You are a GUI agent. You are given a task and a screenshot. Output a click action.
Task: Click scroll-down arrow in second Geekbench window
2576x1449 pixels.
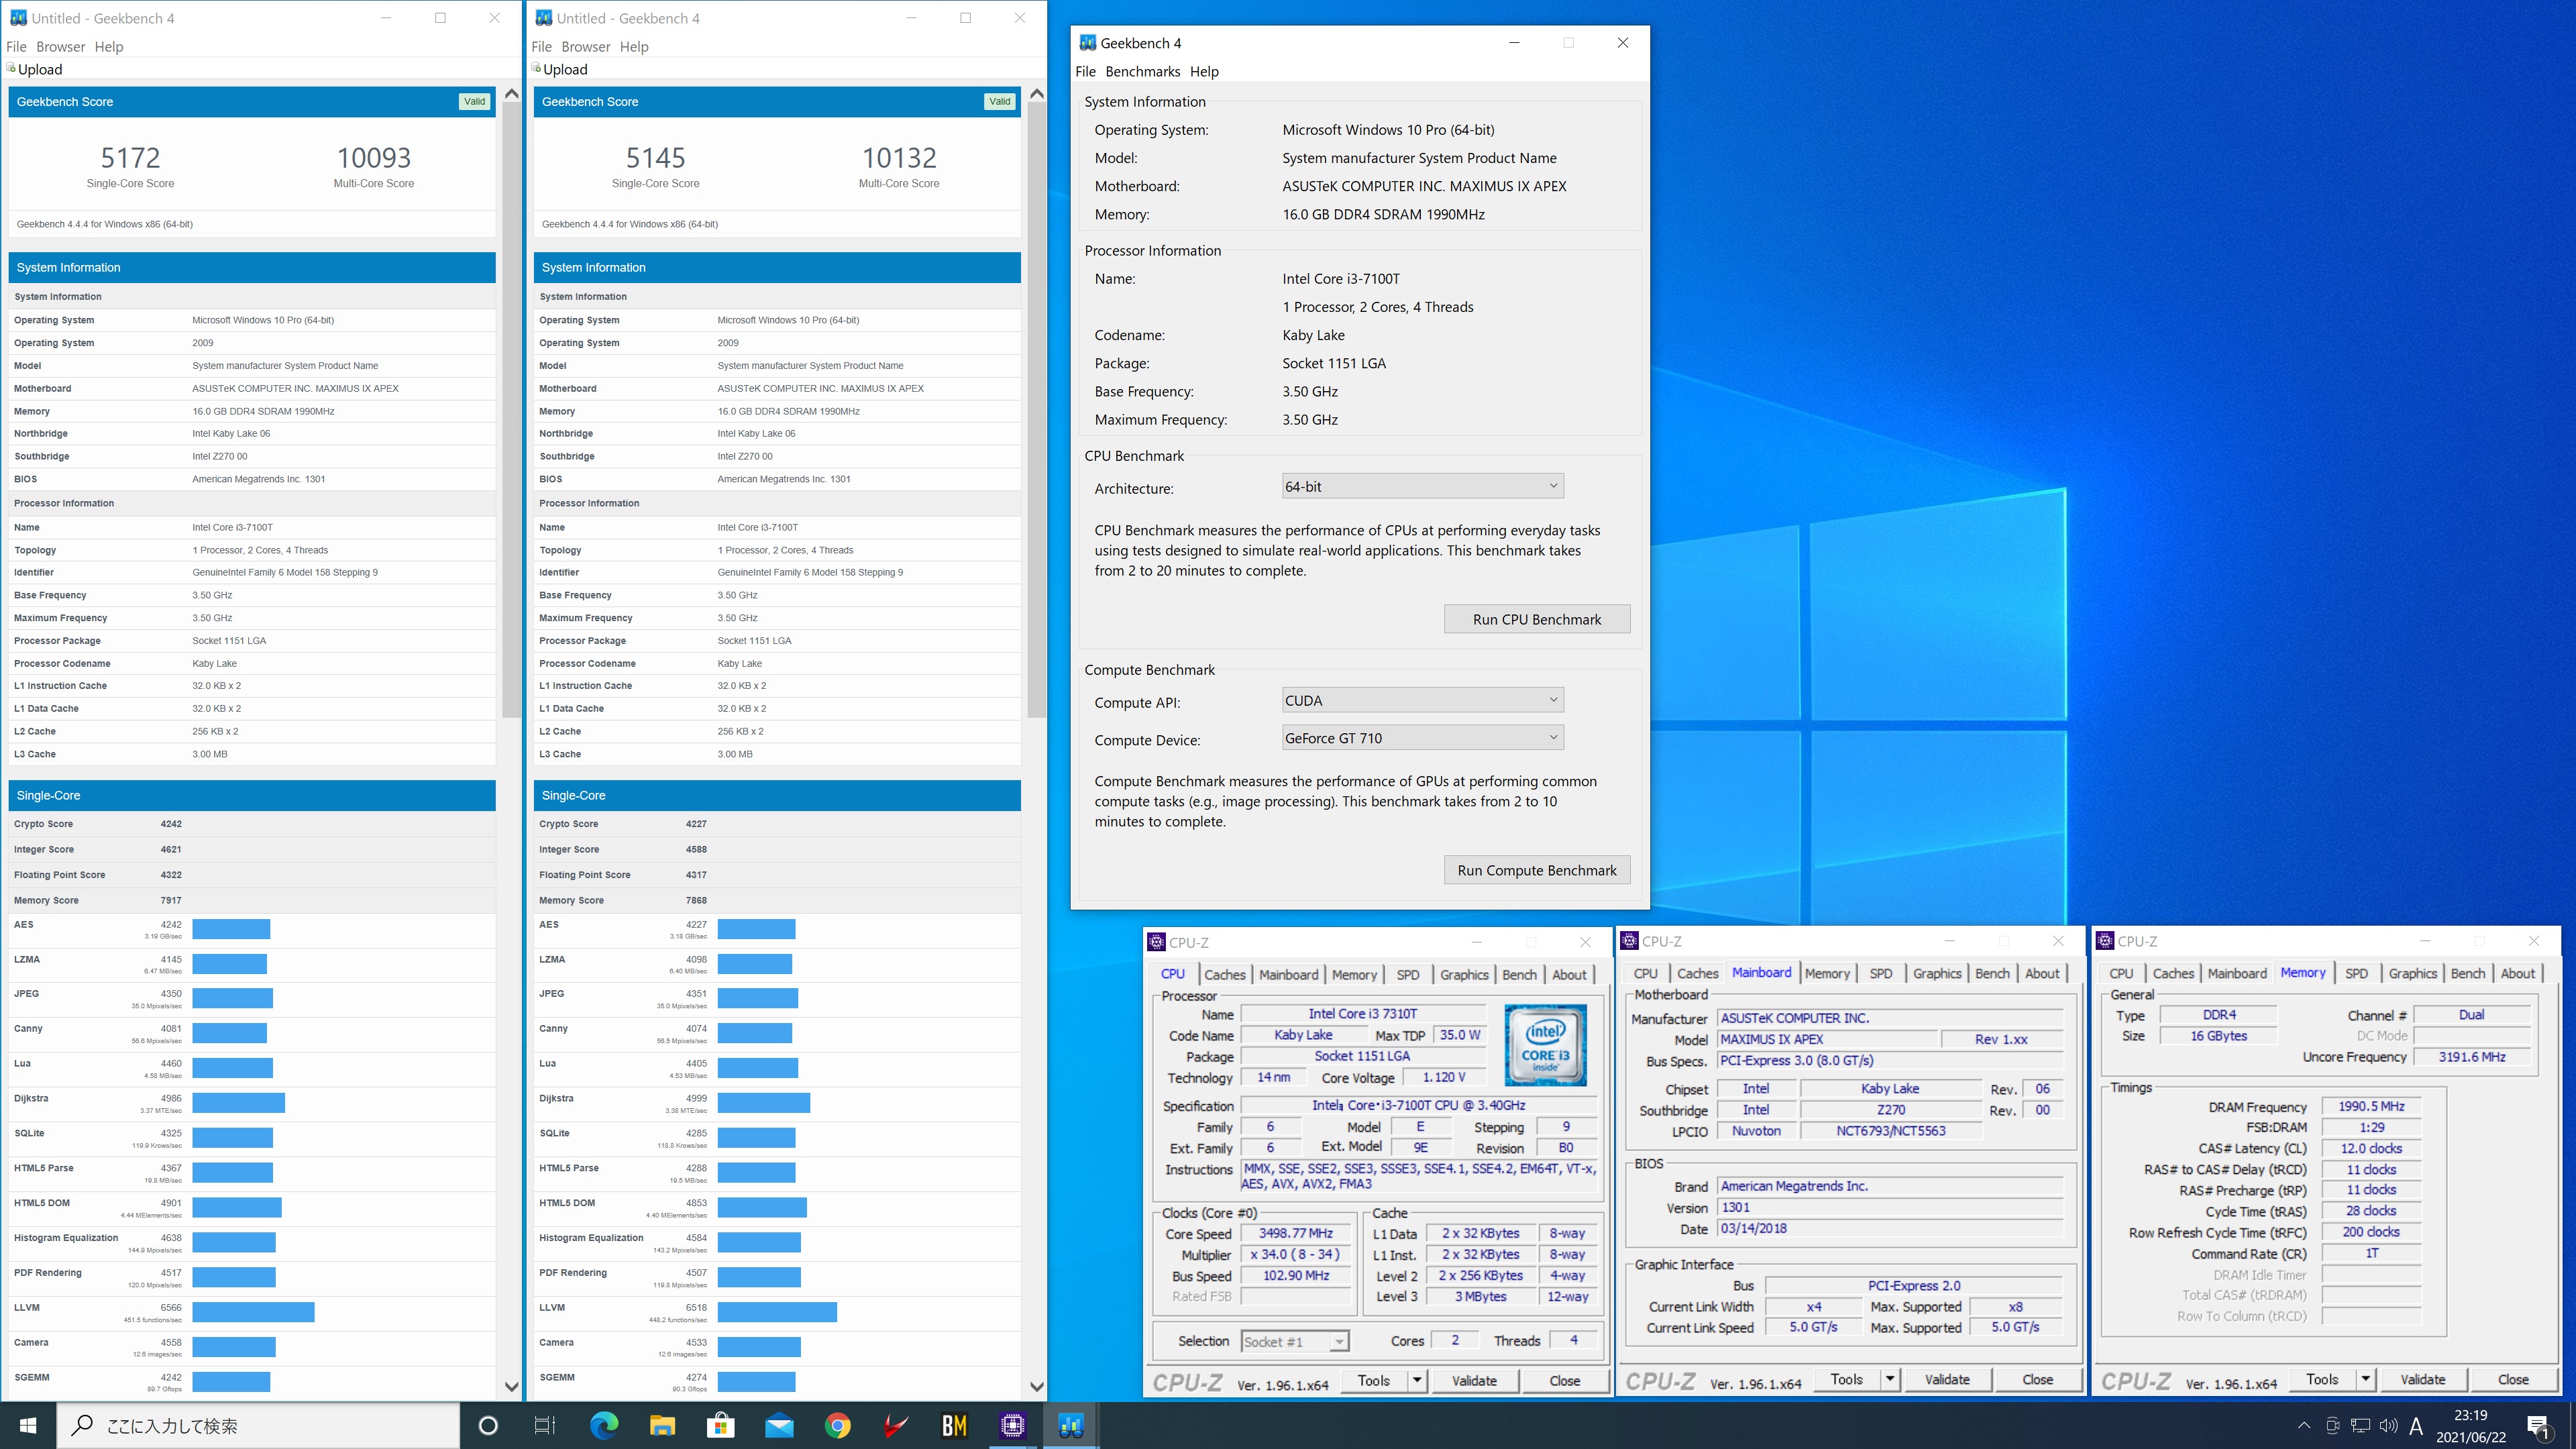[1036, 1386]
